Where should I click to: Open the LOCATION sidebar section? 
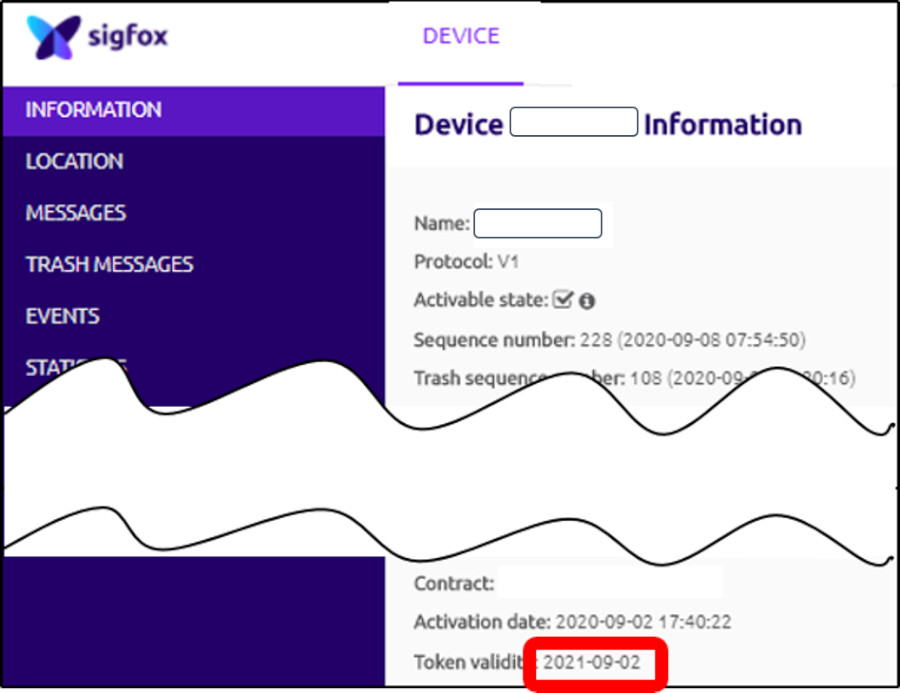pyautogui.click(x=75, y=161)
